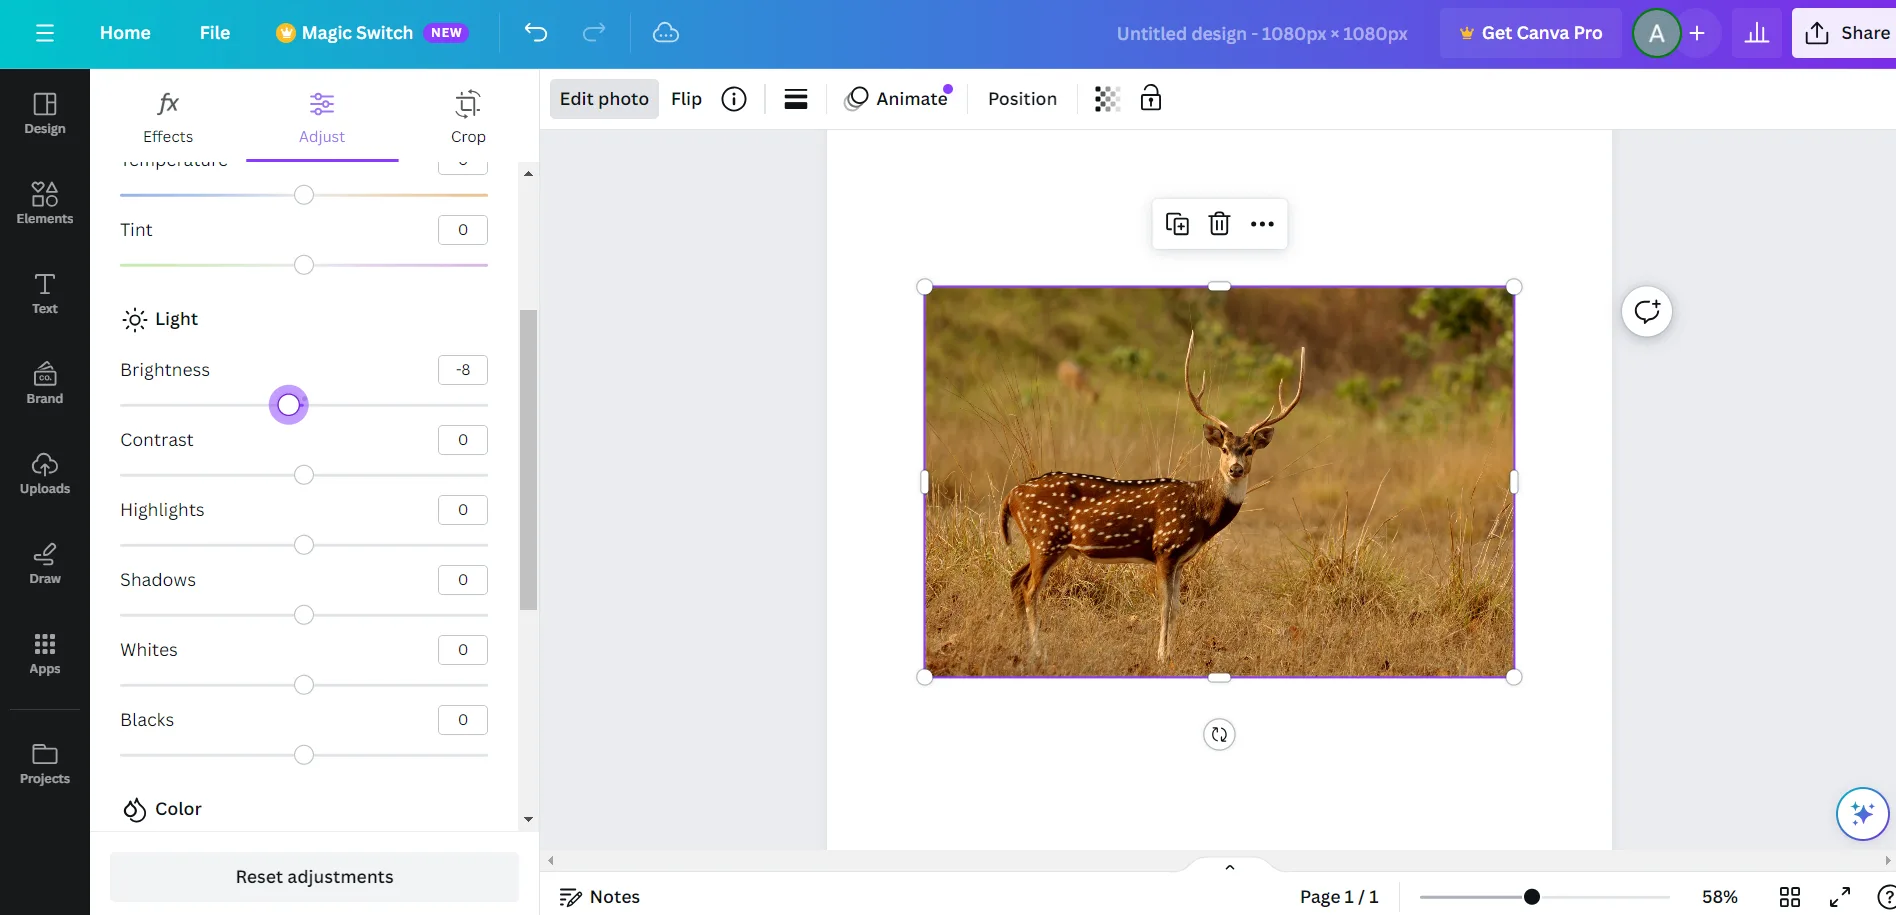Open more options for the selected photo
The image size is (1896, 915).
[x=1262, y=224]
